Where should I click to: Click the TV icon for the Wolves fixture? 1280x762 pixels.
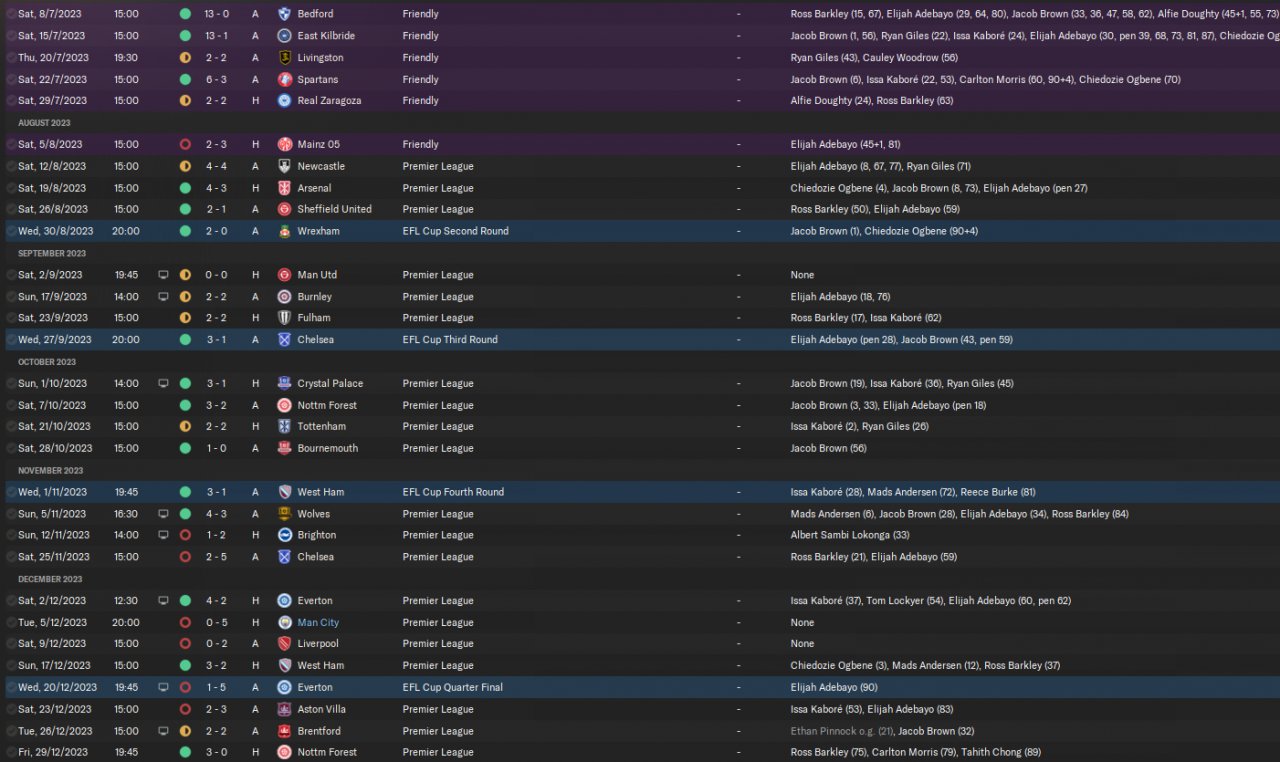pos(163,514)
